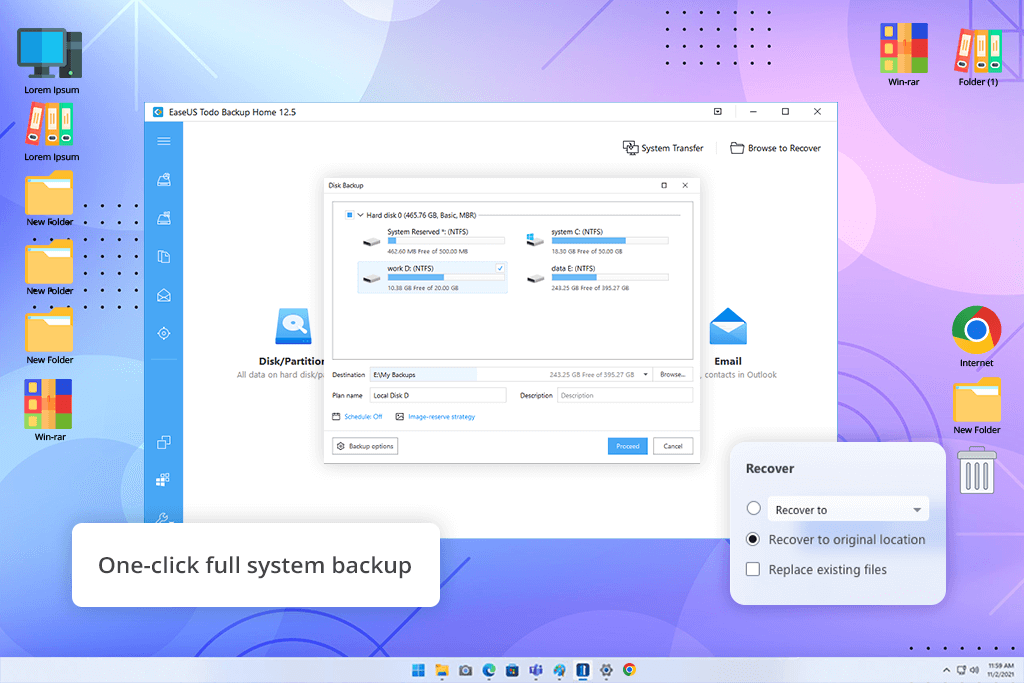
Task: Click the volume icon in system tray
Action: [974, 670]
